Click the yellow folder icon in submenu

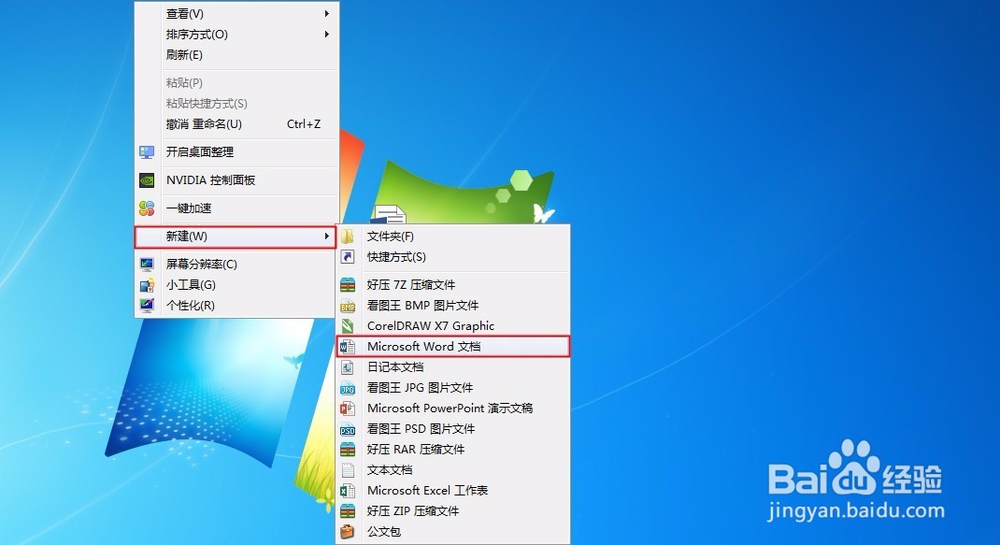(x=347, y=236)
